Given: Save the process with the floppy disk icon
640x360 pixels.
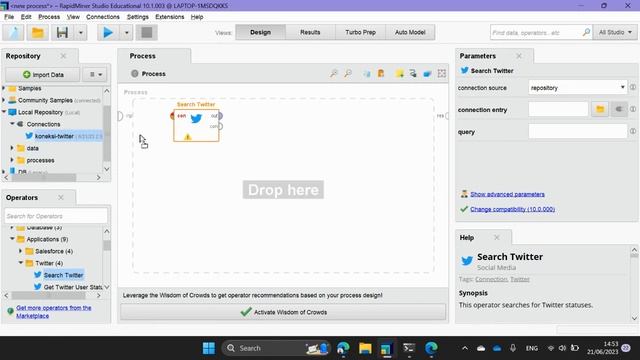Looking at the screenshot, I should tap(62, 33).
